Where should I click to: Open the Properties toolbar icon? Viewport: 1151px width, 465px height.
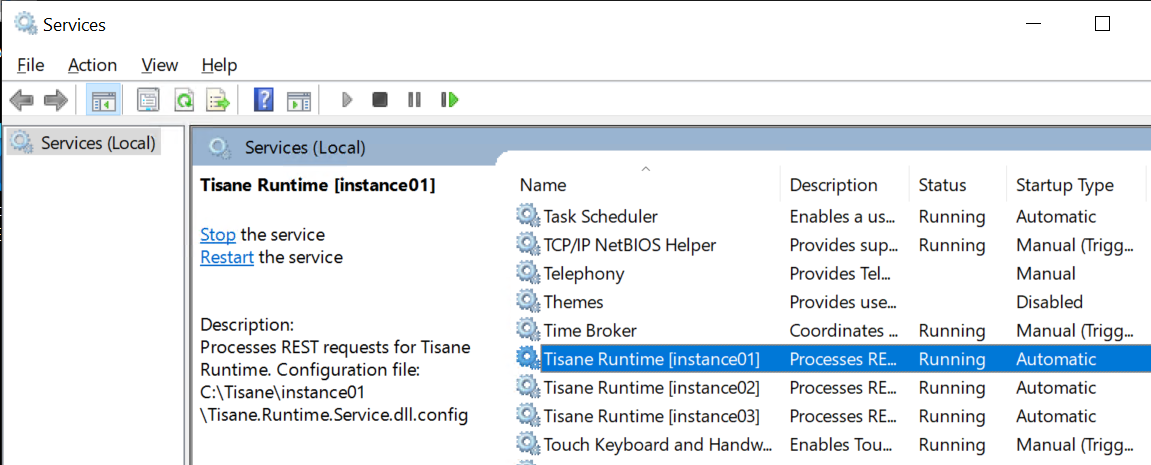(148, 99)
